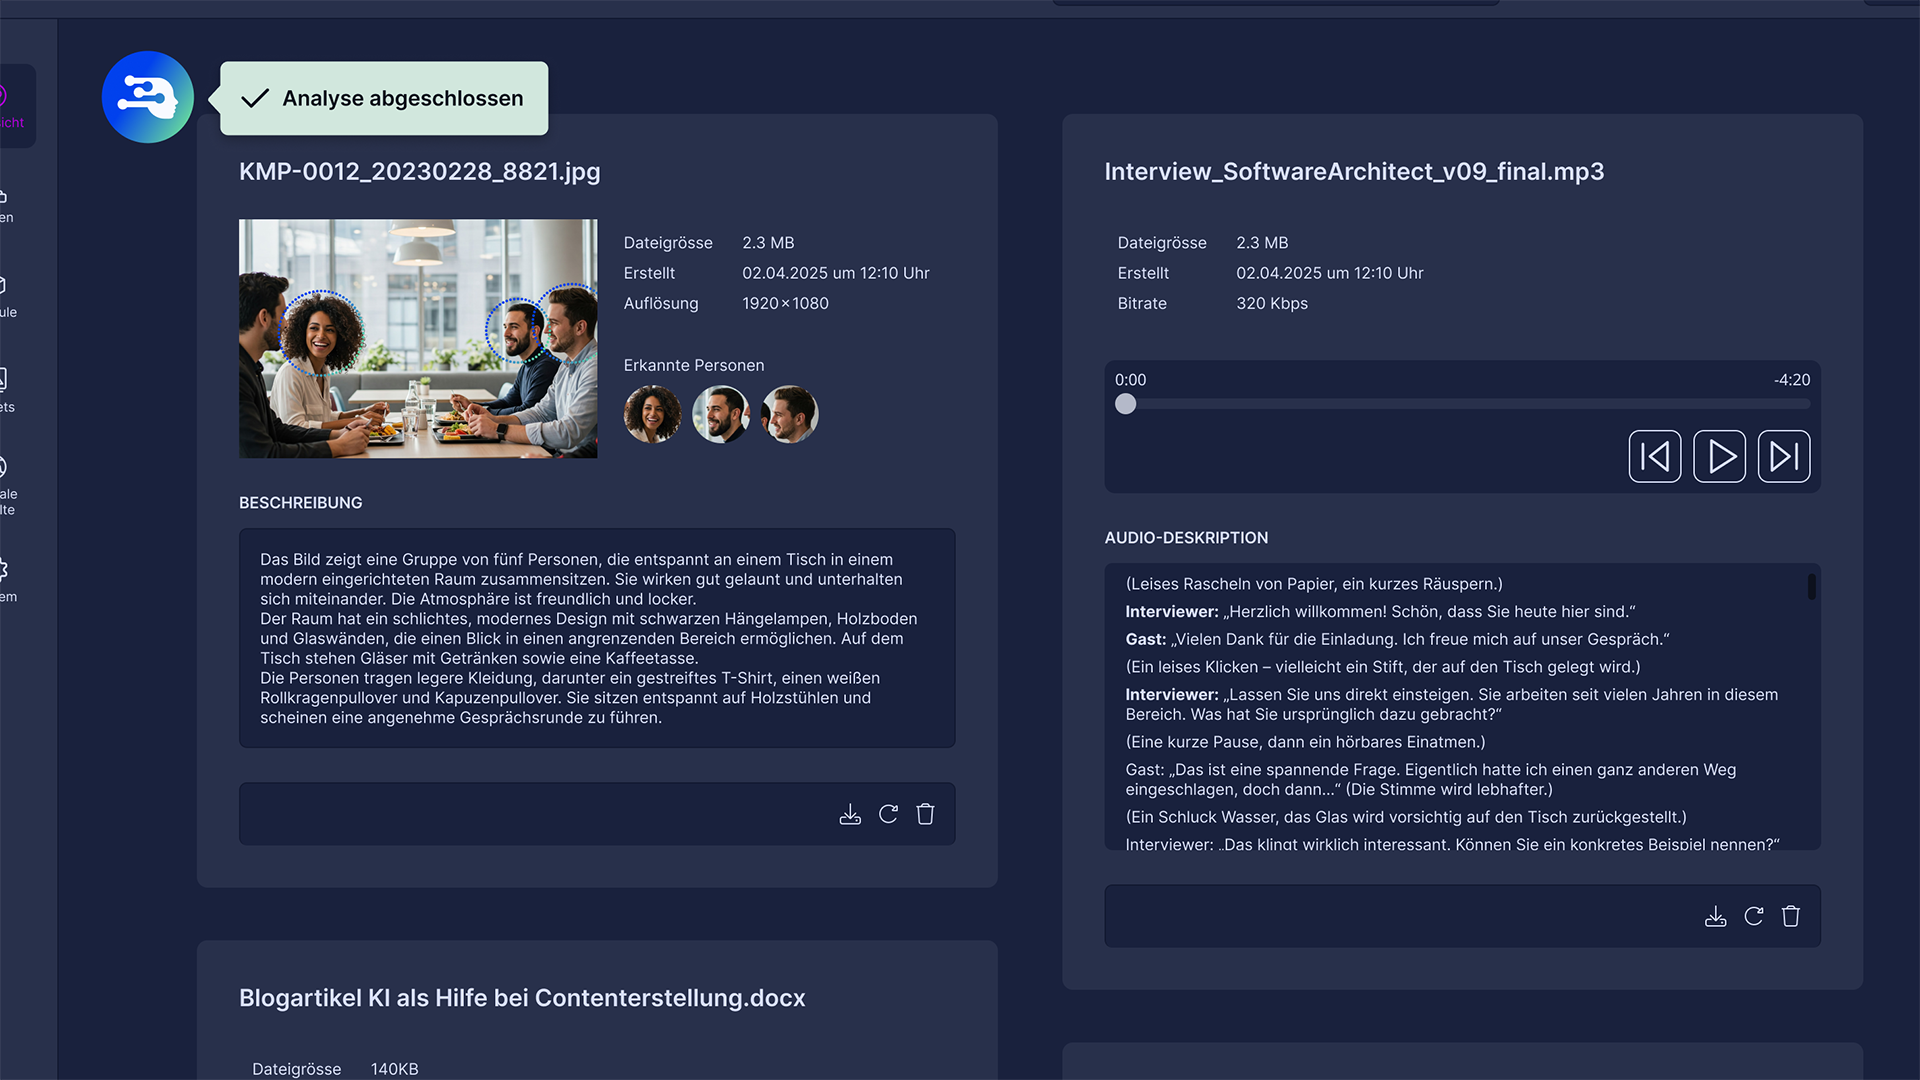Click the audio description scrollbar
This screenshot has height=1080, width=1920.
click(x=1811, y=587)
